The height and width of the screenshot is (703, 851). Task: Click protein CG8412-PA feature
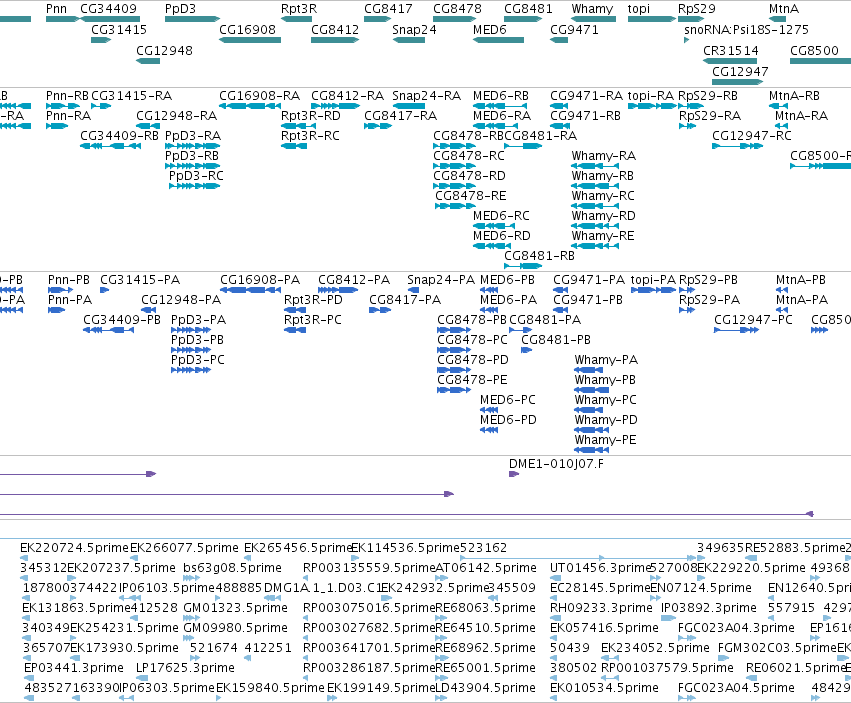pos(338,290)
